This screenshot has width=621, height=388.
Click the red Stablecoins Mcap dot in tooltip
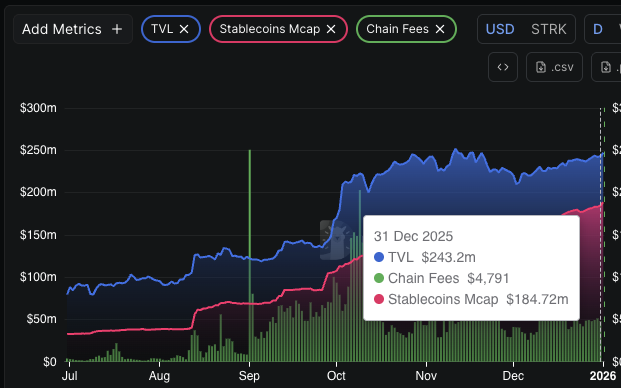point(379,299)
